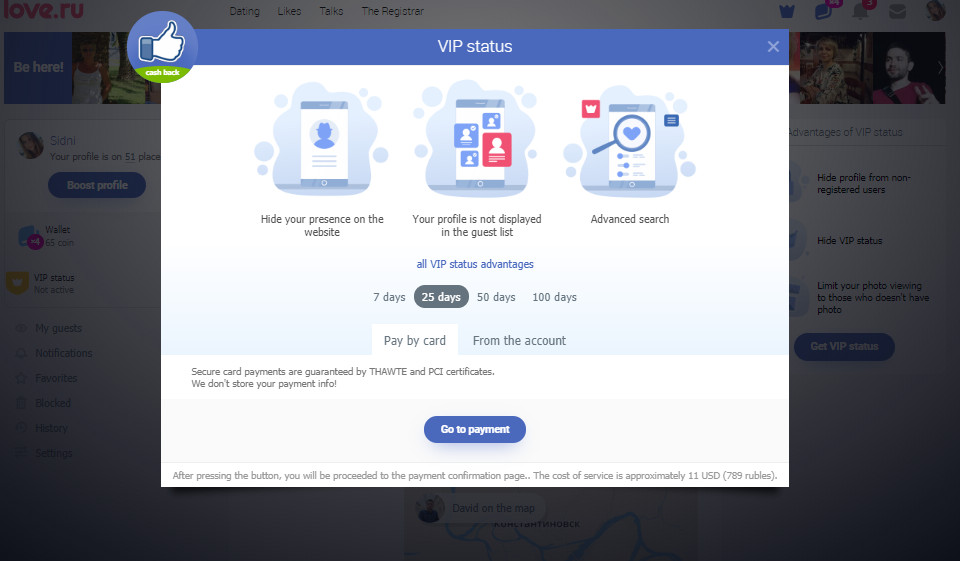Viewport: 960px width, 561px height.
Task: Advance the photo carousel with right arrow
Action: [940, 68]
